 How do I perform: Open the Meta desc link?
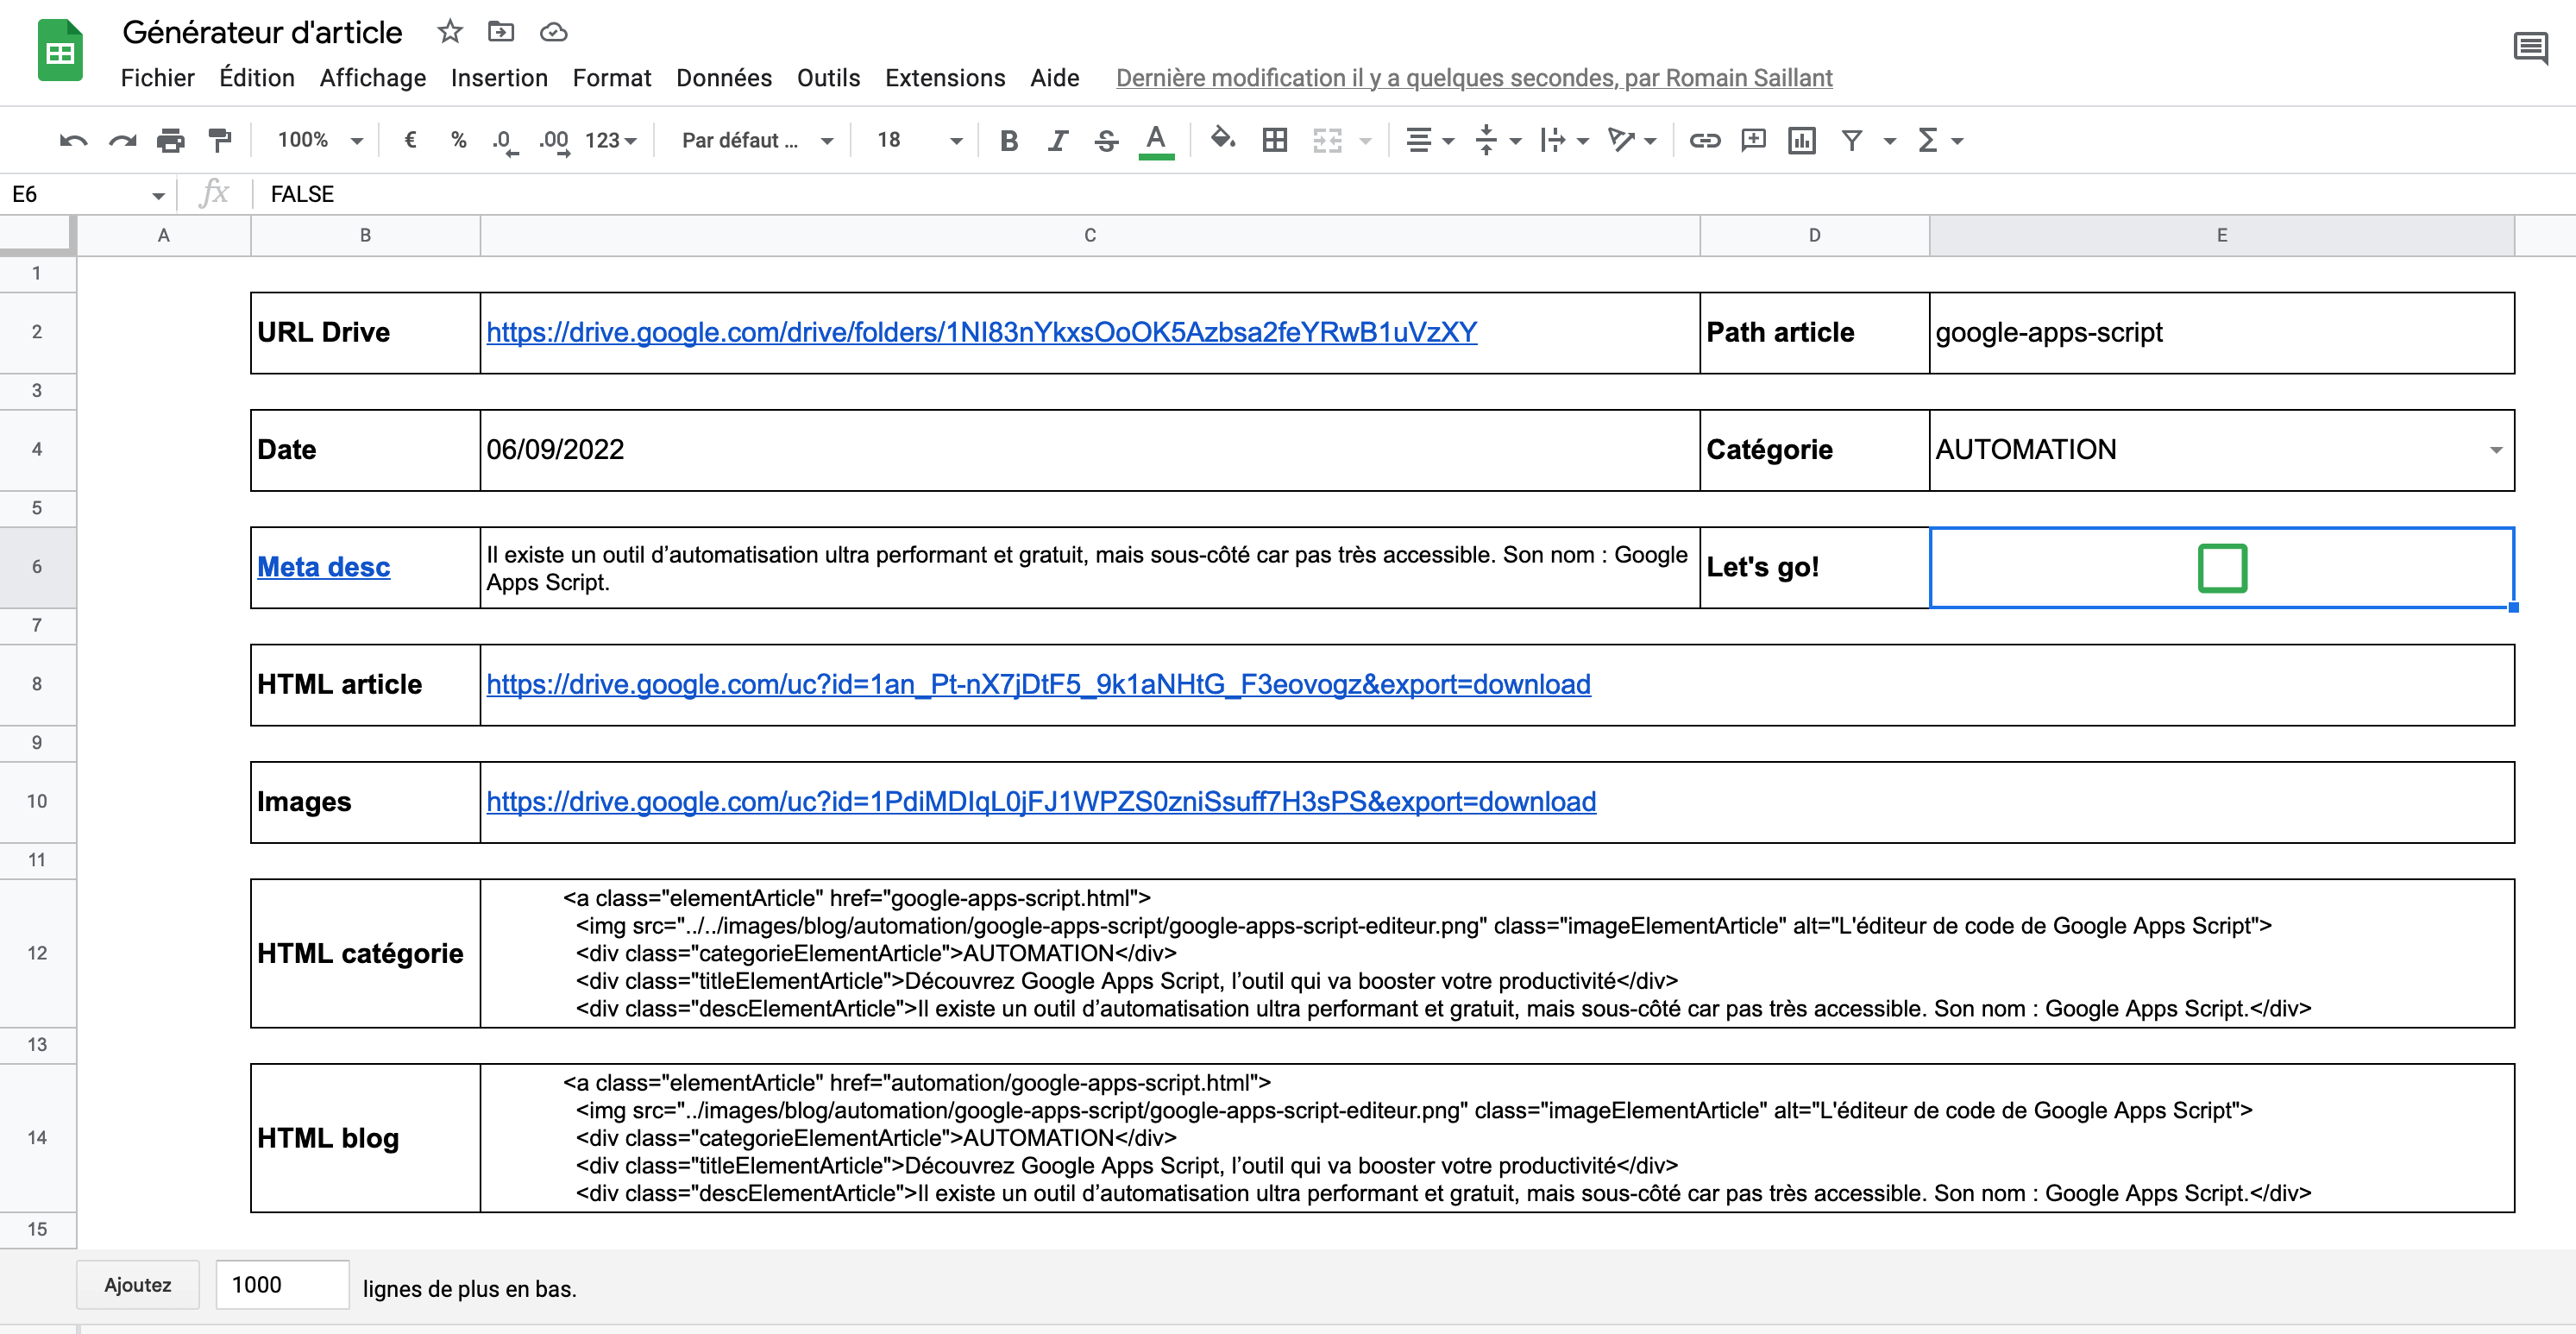pyautogui.click(x=323, y=567)
